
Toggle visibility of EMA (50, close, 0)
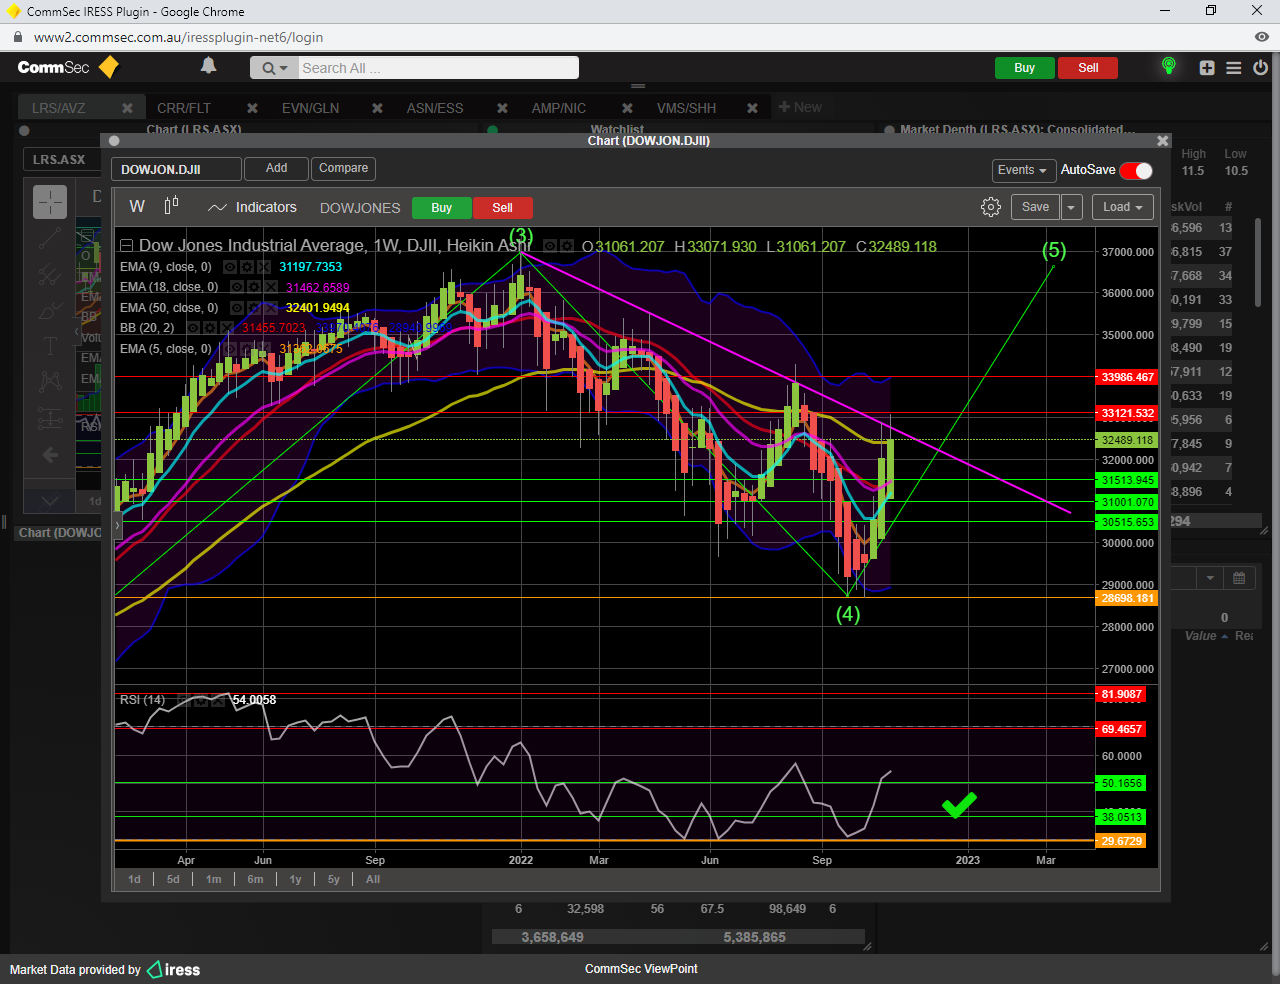click(237, 308)
